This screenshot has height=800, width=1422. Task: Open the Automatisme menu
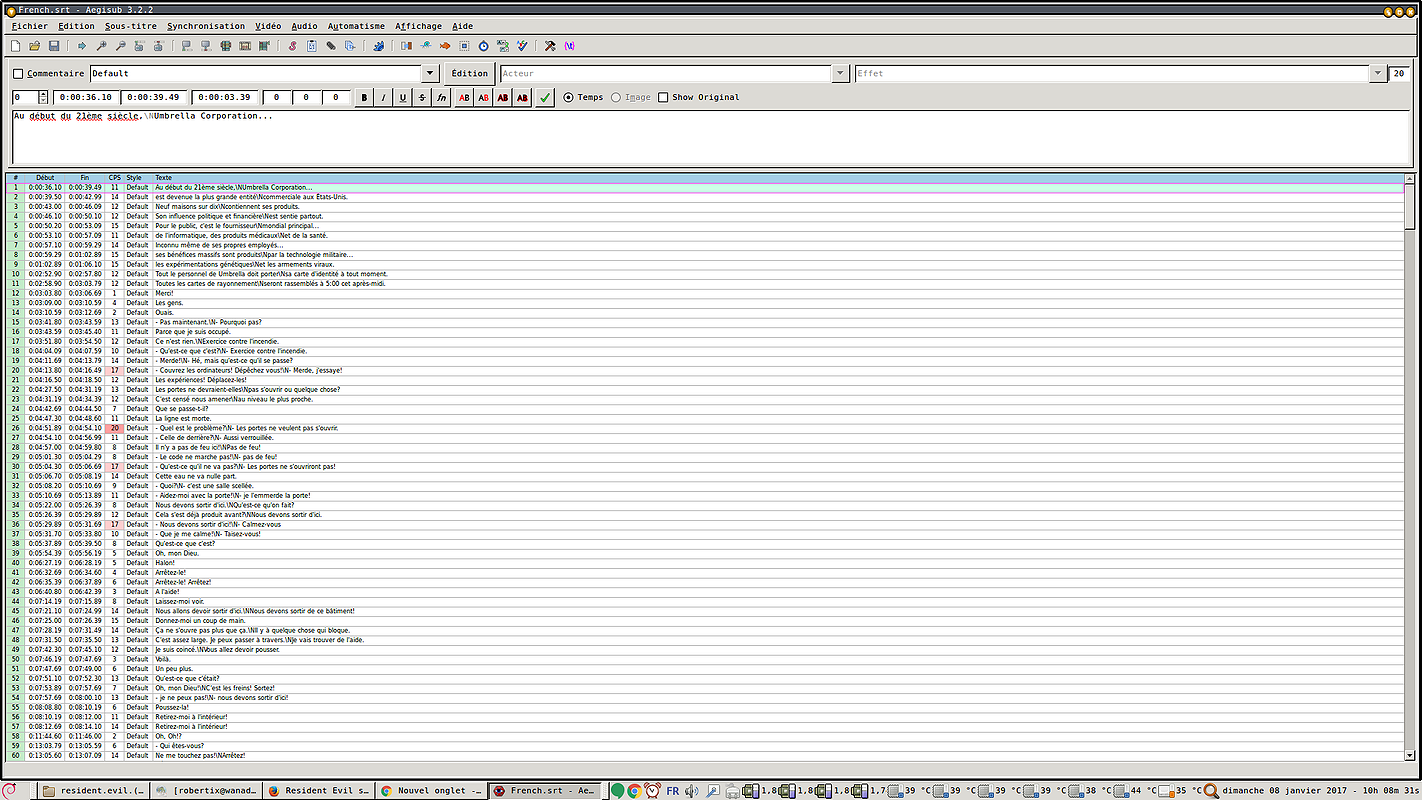click(356, 26)
